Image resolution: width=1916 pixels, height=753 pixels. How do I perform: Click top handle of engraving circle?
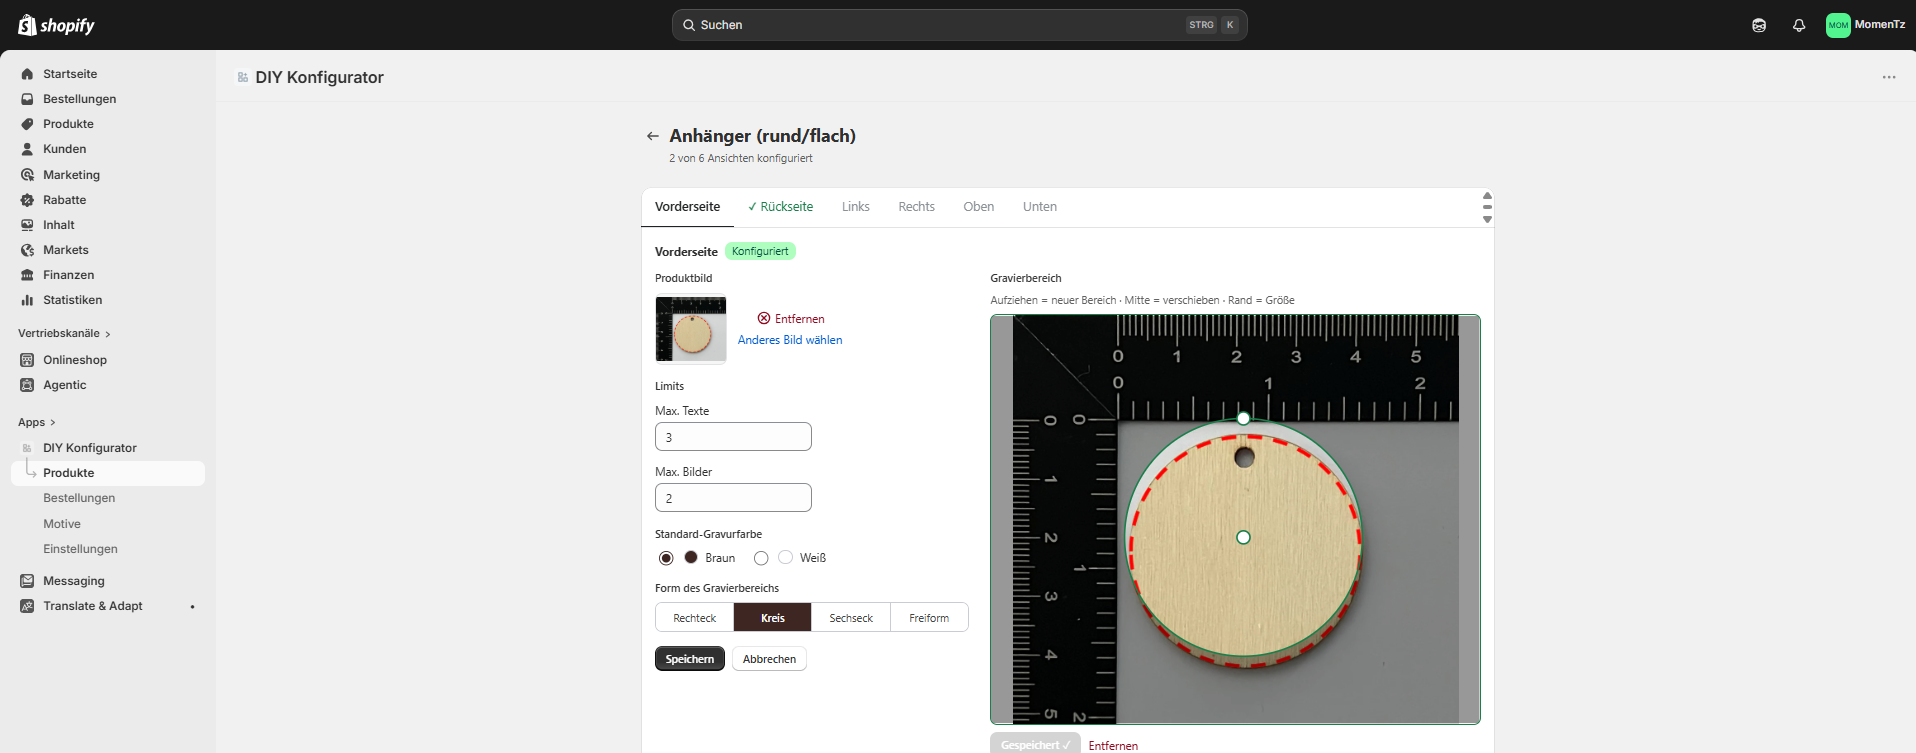[1243, 418]
